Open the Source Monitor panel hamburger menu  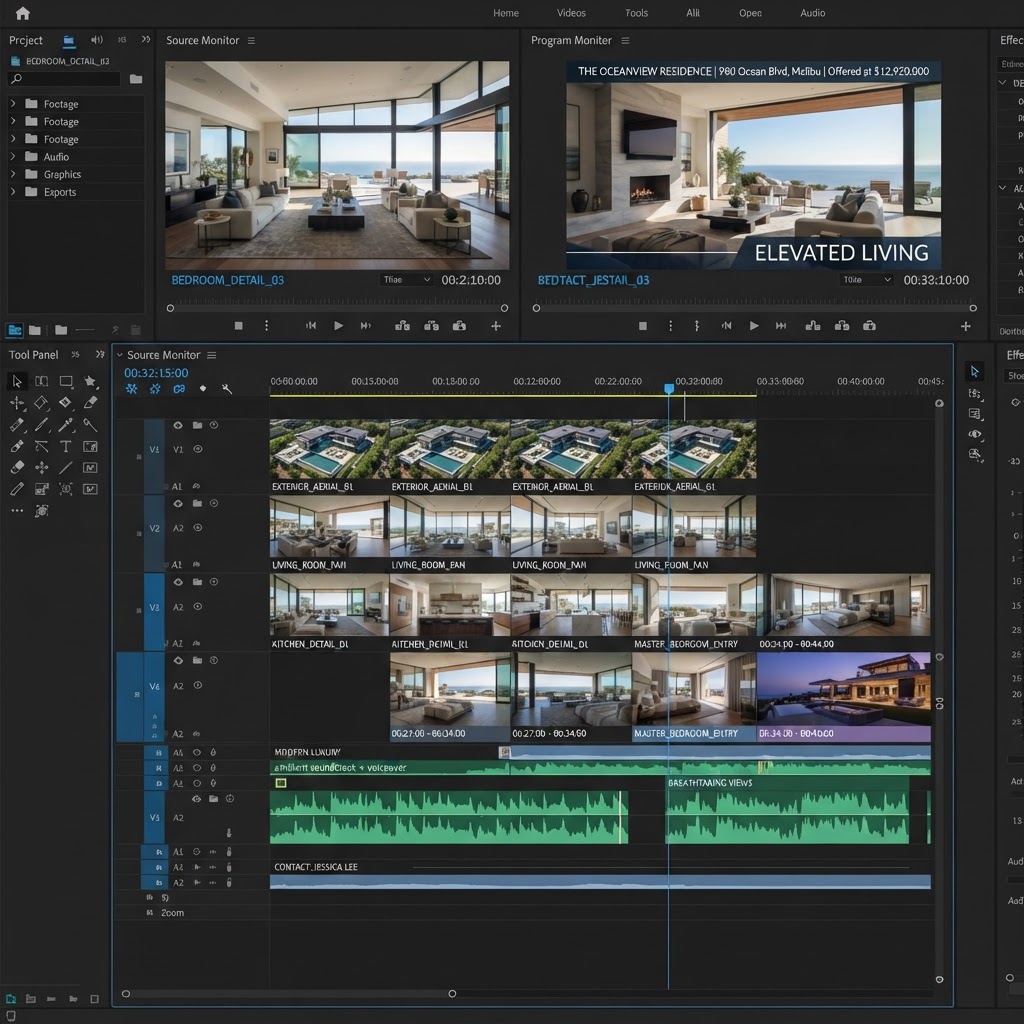point(251,40)
